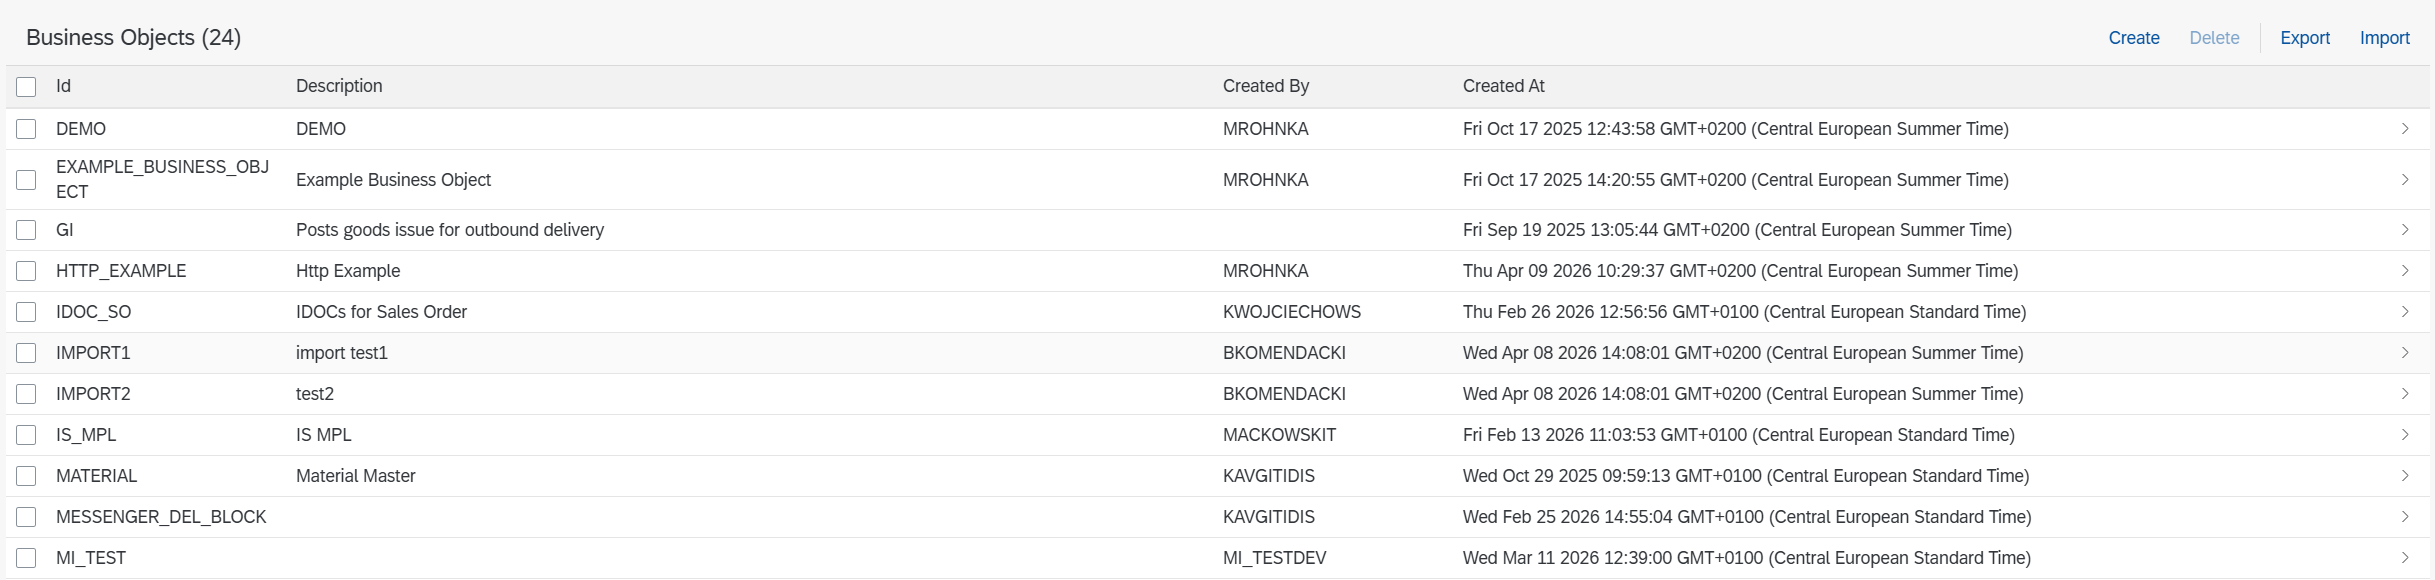Click MATERIAL row chevron arrow
The width and height of the screenshot is (2435, 580).
click(2405, 476)
